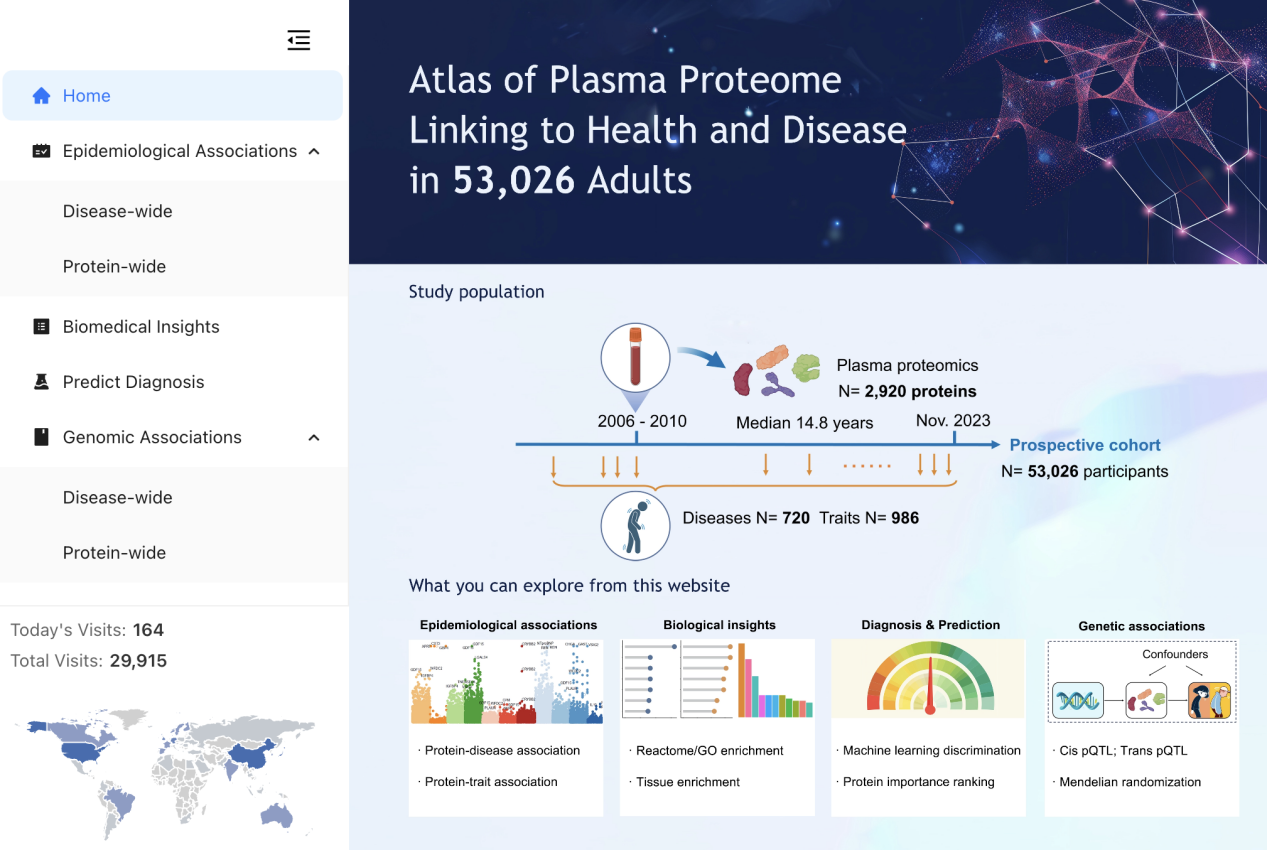This screenshot has width=1267, height=850.
Task: Click the Biomedical Insights list icon
Action: pos(41,327)
